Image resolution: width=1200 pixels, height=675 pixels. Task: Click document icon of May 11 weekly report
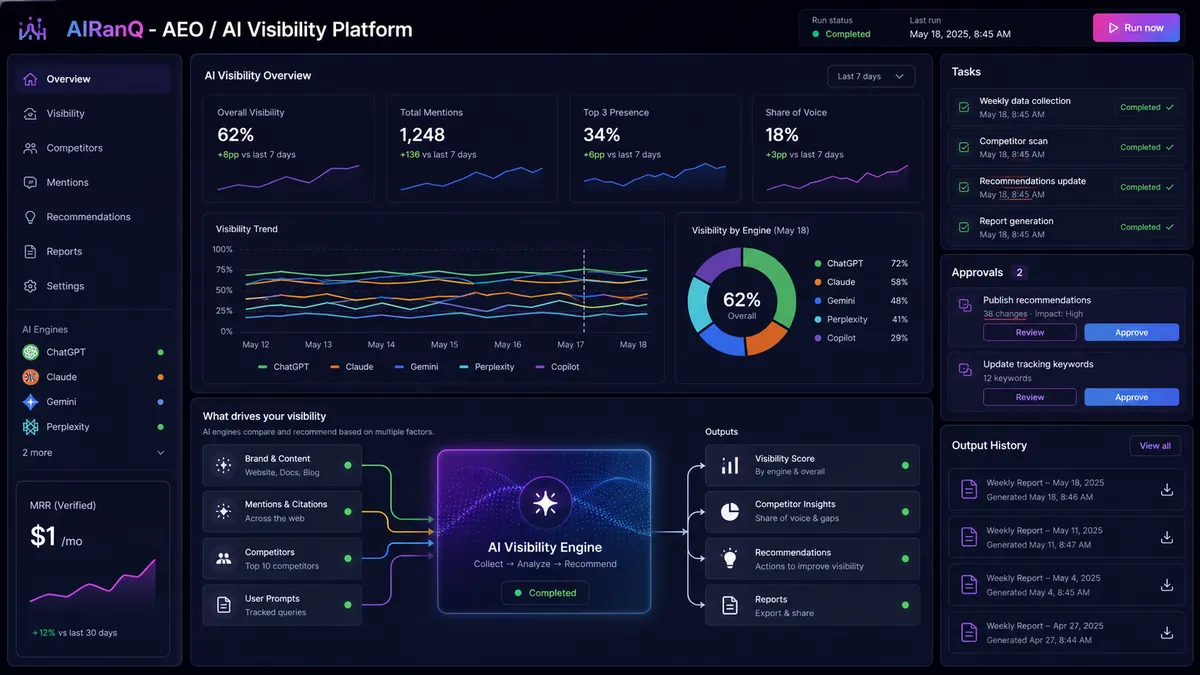click(968, 537)
